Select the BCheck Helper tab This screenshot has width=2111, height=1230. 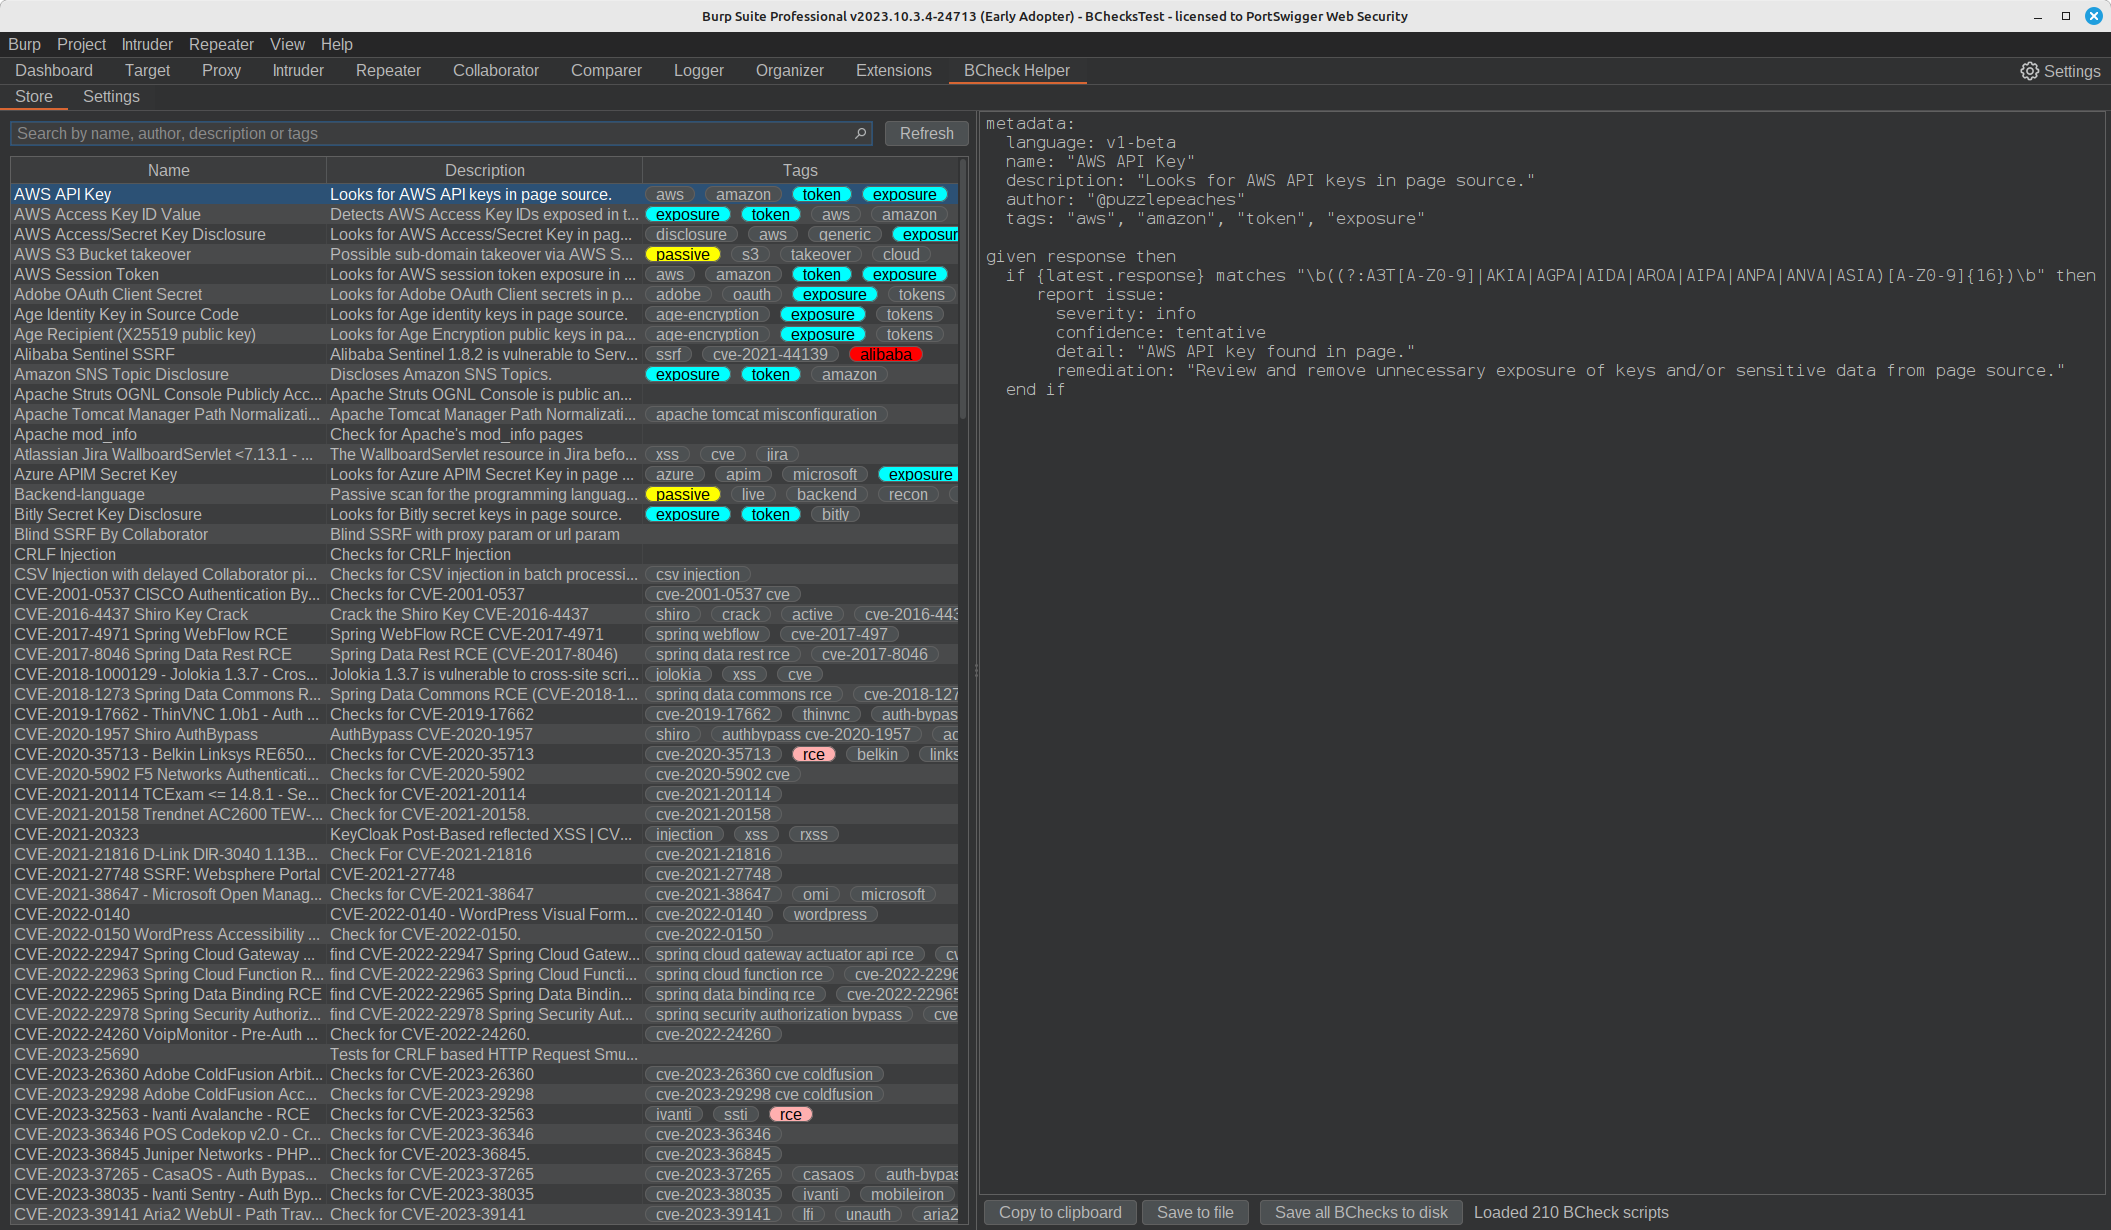1016,70
